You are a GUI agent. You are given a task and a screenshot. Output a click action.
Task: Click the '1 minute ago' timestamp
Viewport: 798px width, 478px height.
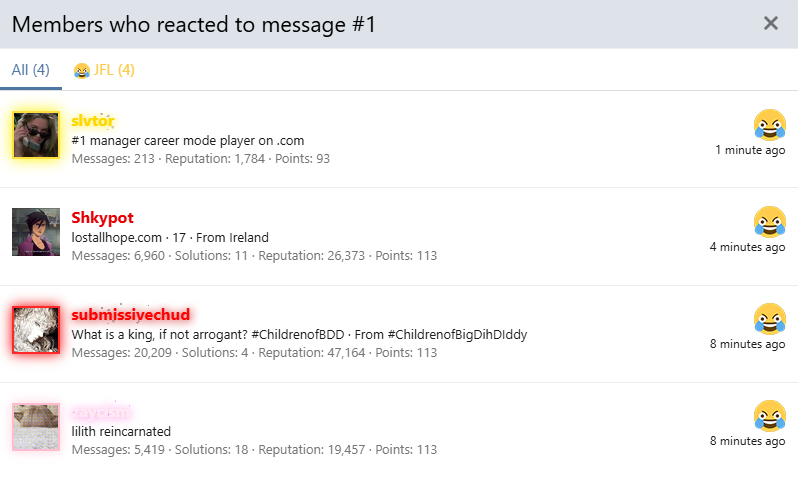pyautogui.click(x=750, y=150)
